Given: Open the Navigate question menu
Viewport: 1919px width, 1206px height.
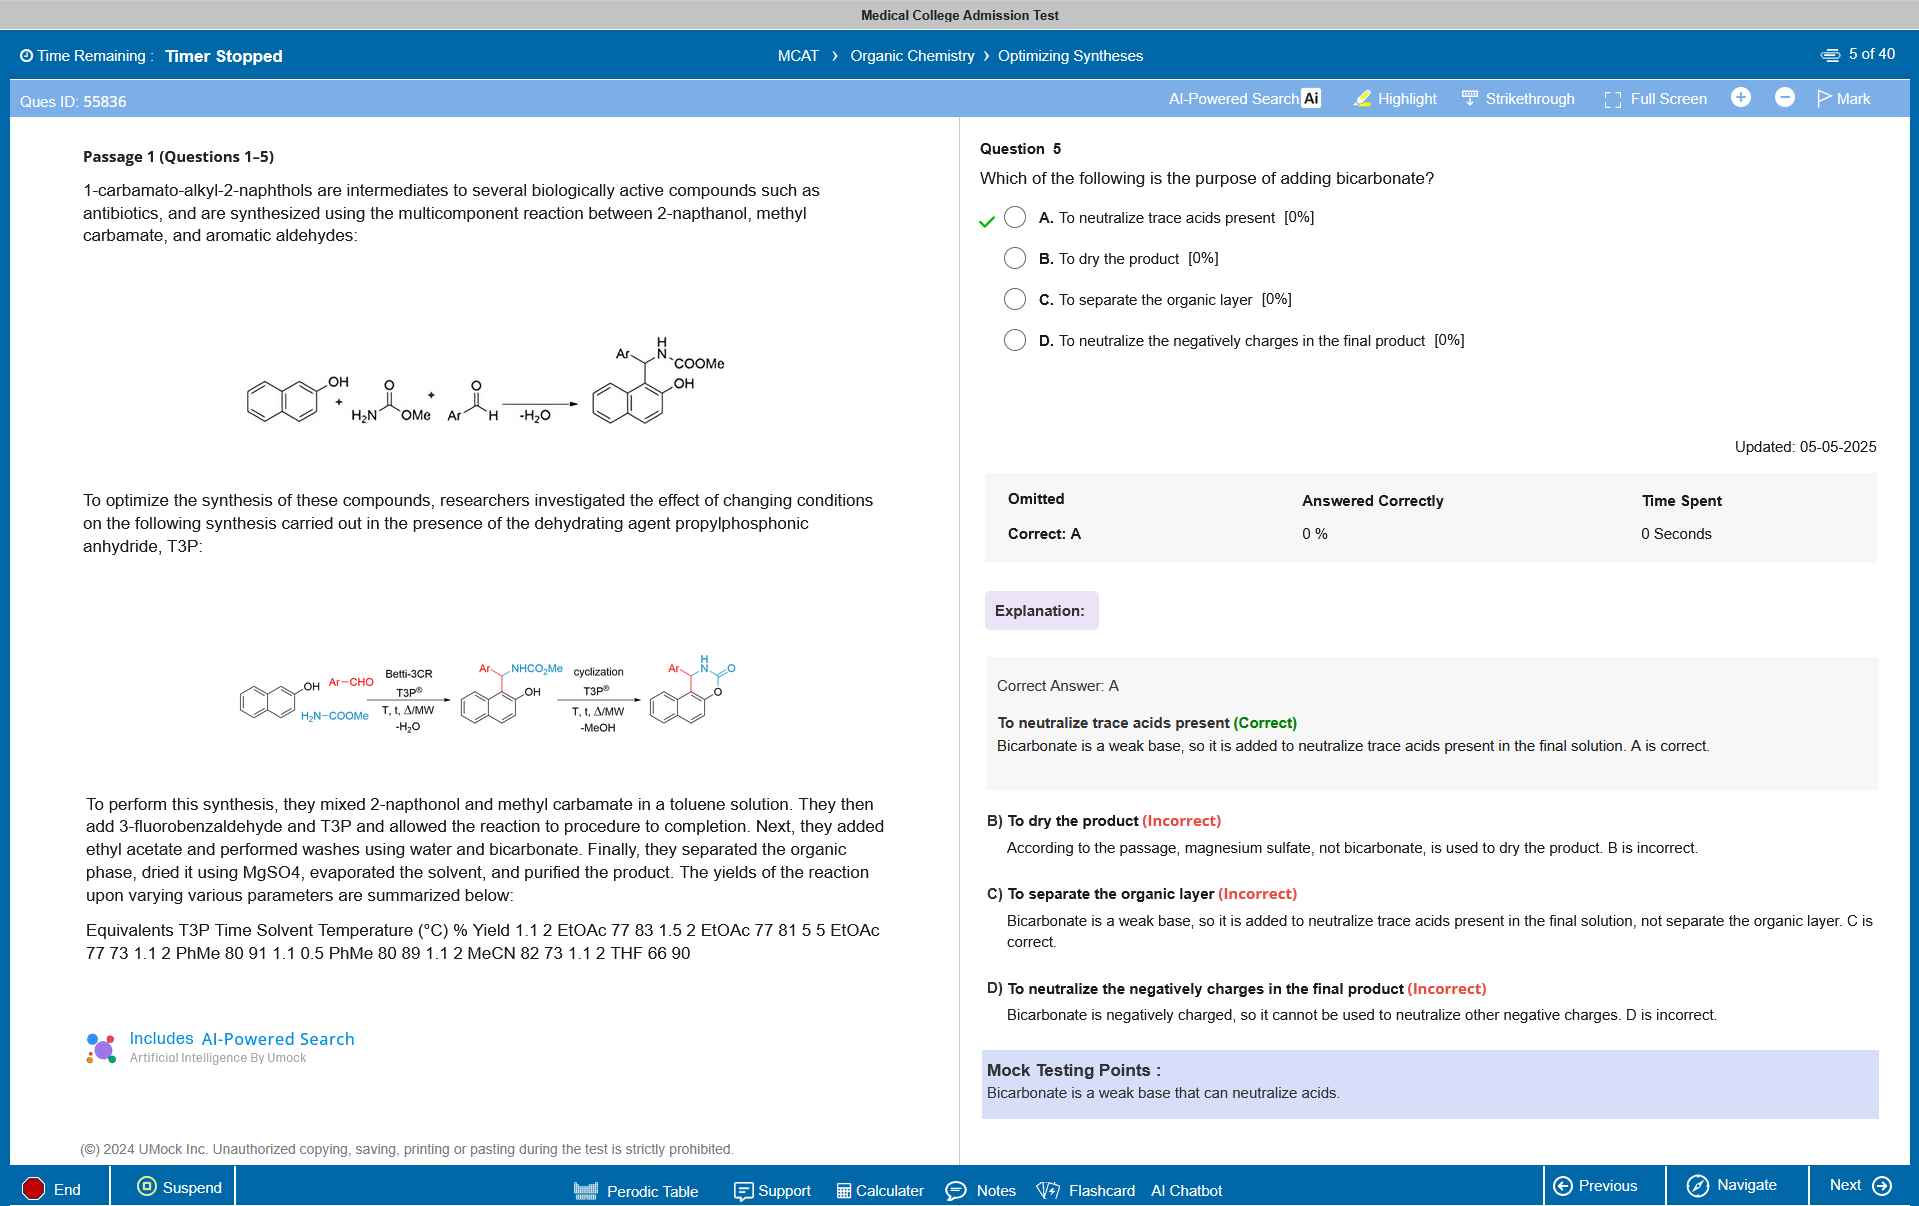Looking at the screenshot, I should point(1732,1185).
